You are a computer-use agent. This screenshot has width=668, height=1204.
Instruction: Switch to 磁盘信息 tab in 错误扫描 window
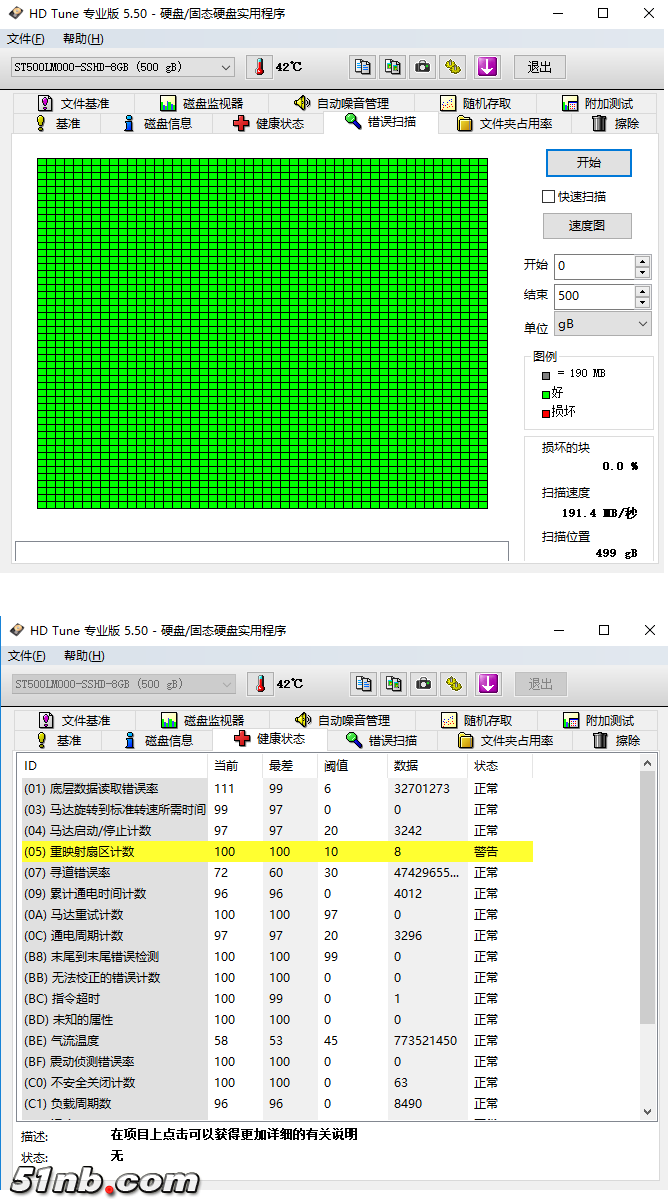[x=156, y=123]
